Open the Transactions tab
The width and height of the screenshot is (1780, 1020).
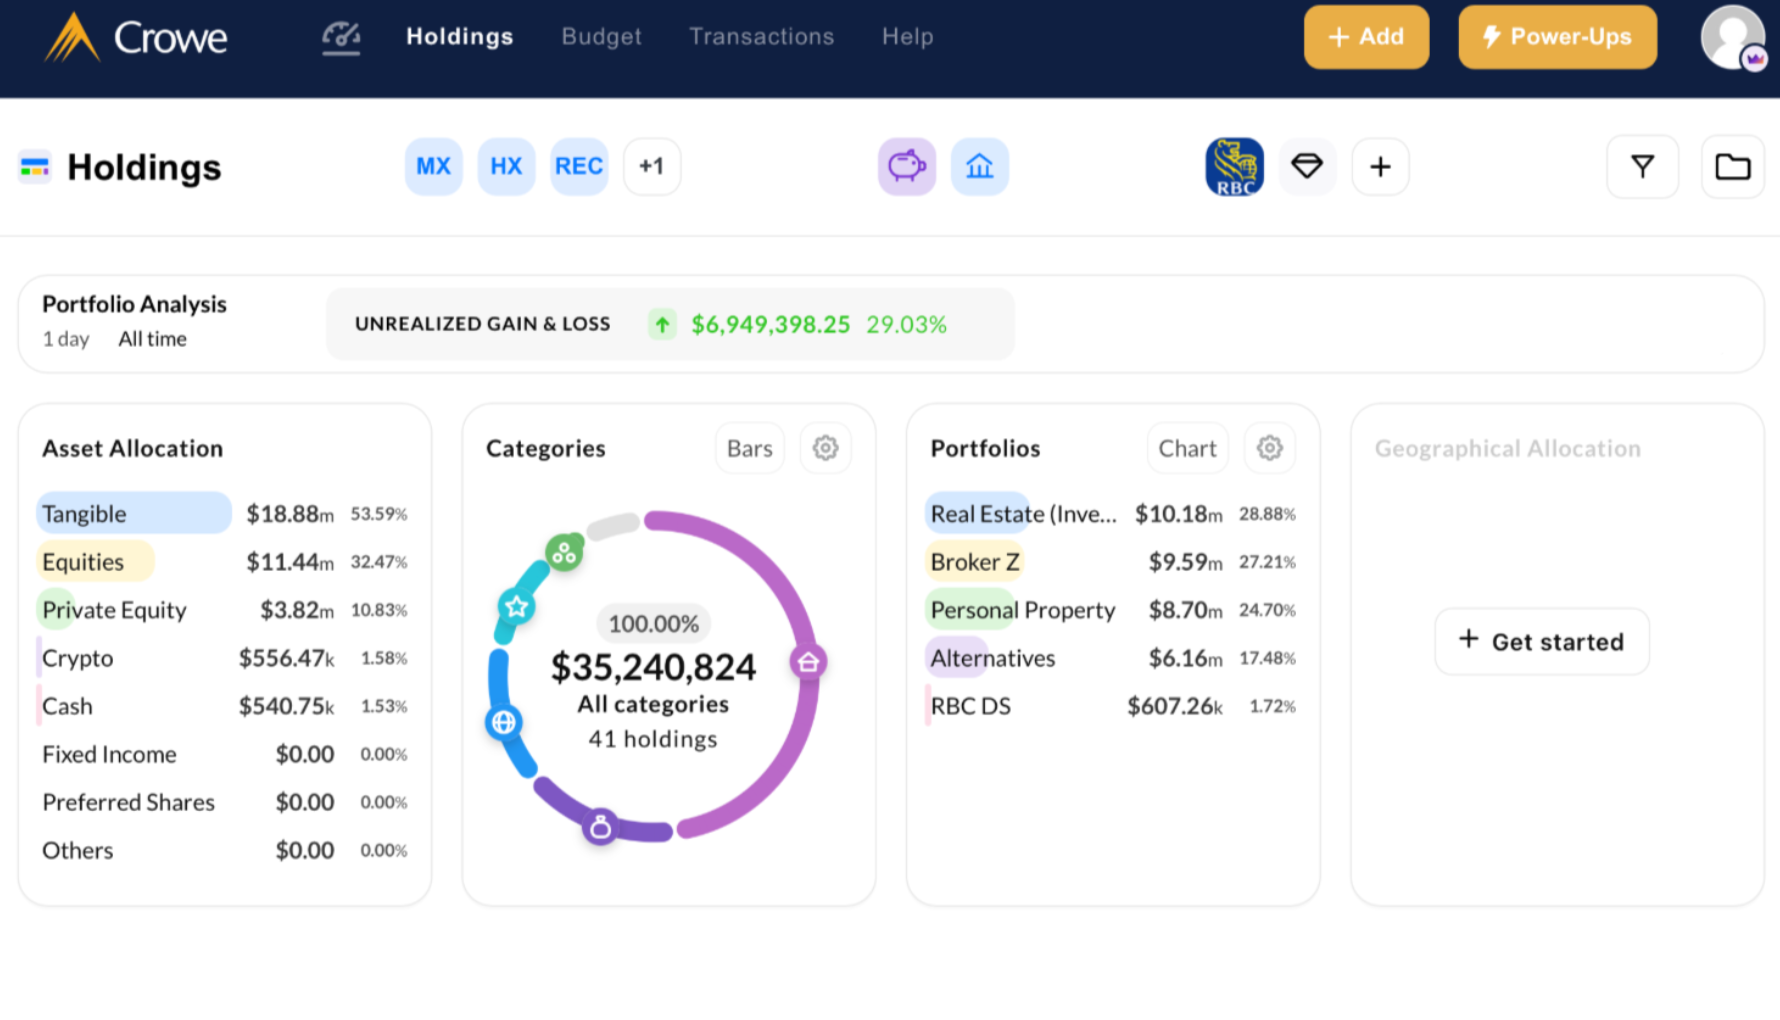tap(761, 37)
